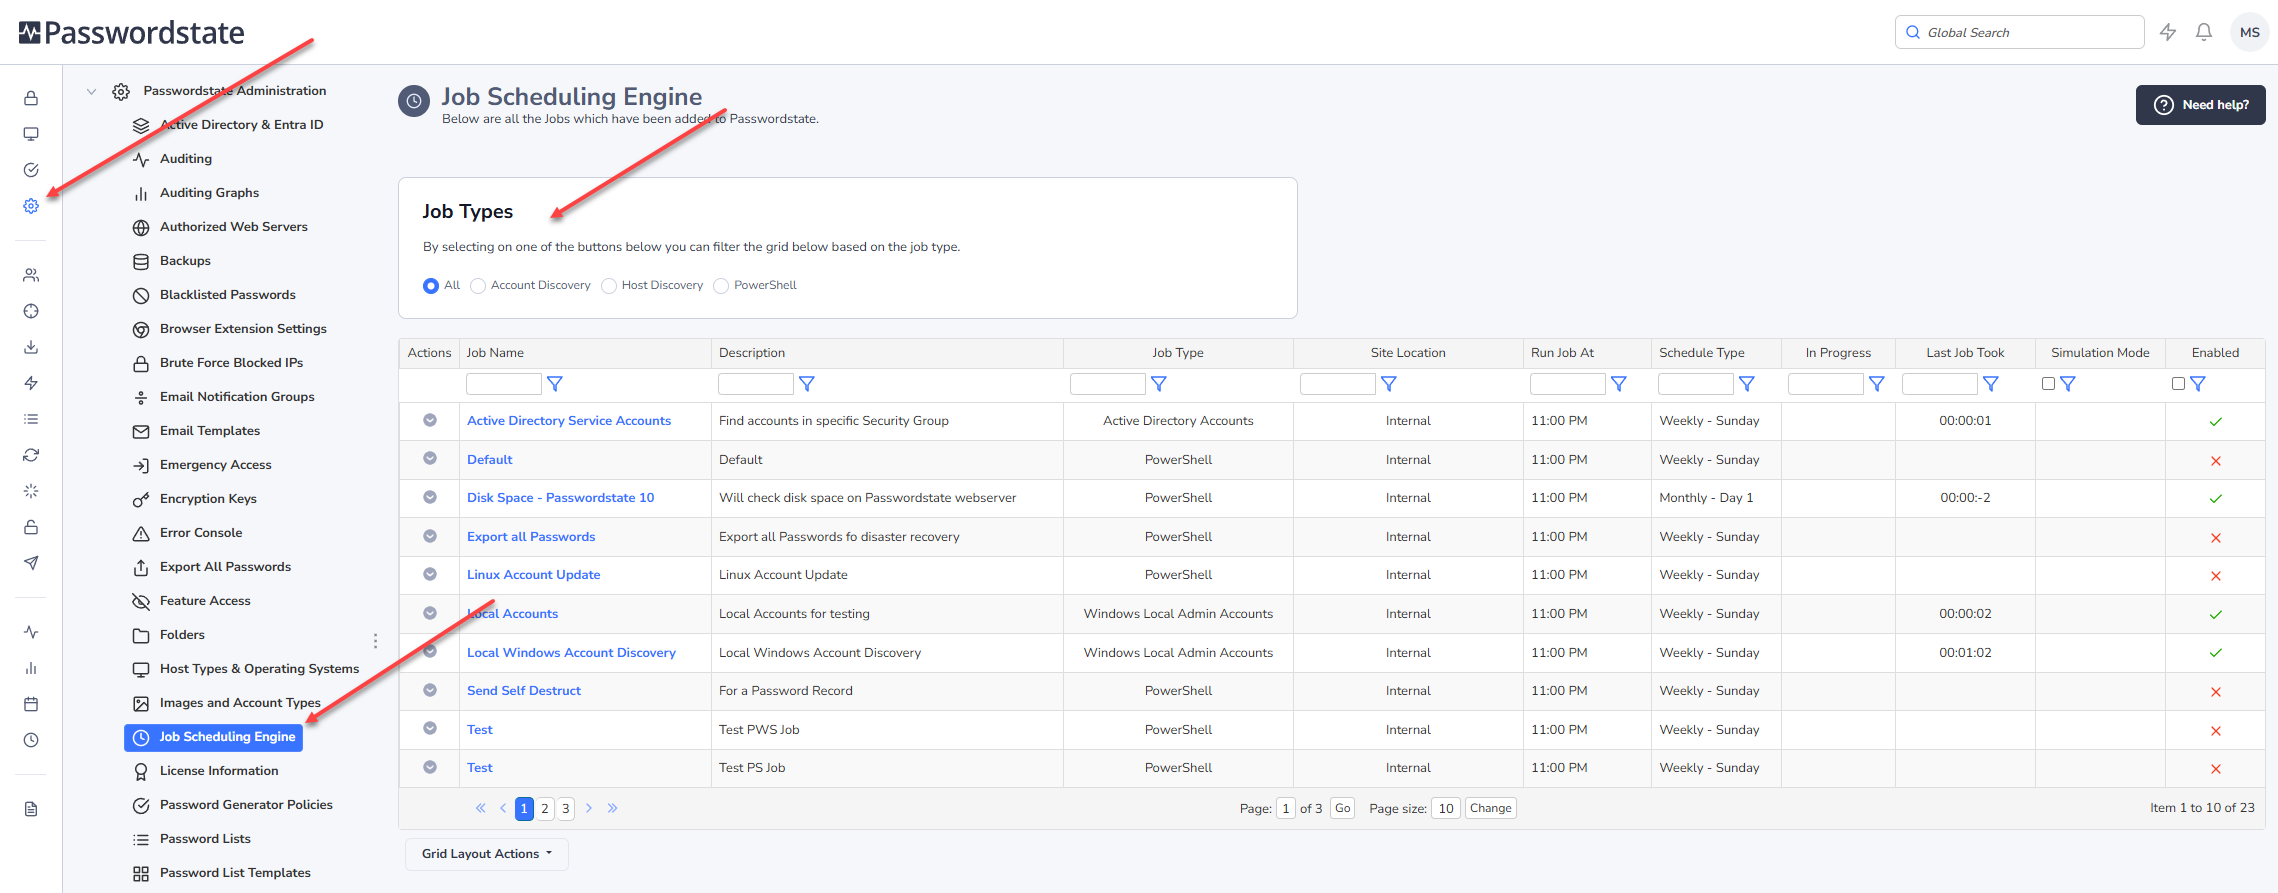Image resolution: width=2278 pixels, height=893 pixels.
Task: Open actions menu for Send Self Destruct
Action: point(430,691)
